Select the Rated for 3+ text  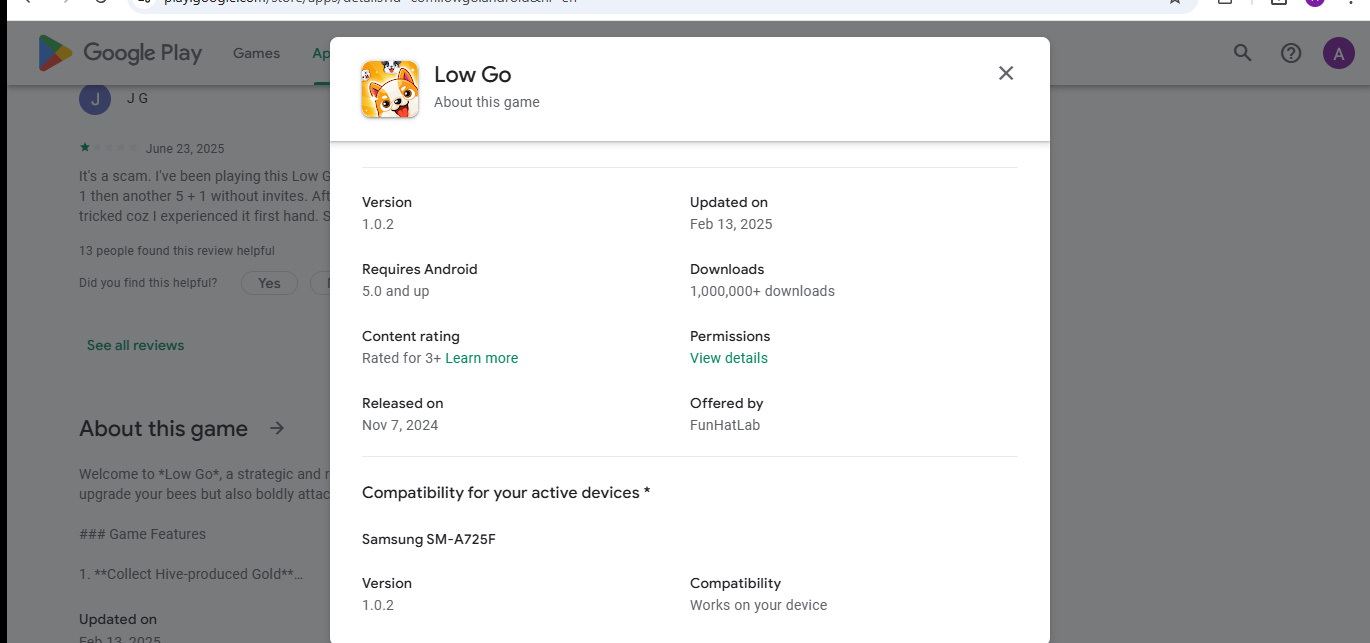coord(401,358)
